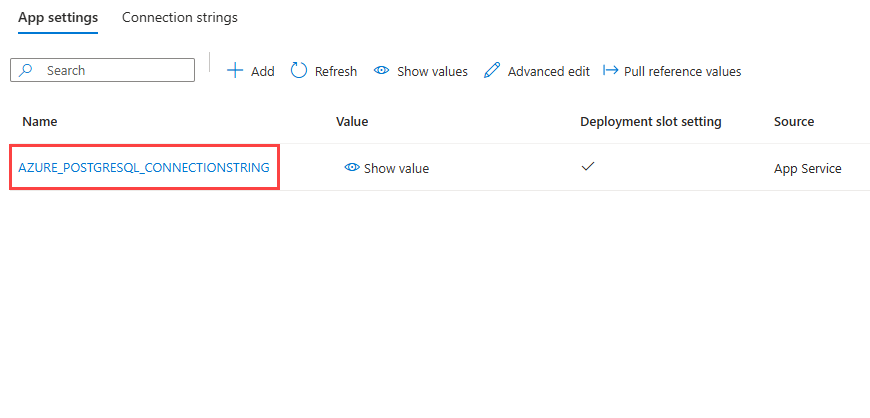This screenshot has width=870, height=418.
Task: Toggle the eye icon in the Value column
Action: coord(351,168)
